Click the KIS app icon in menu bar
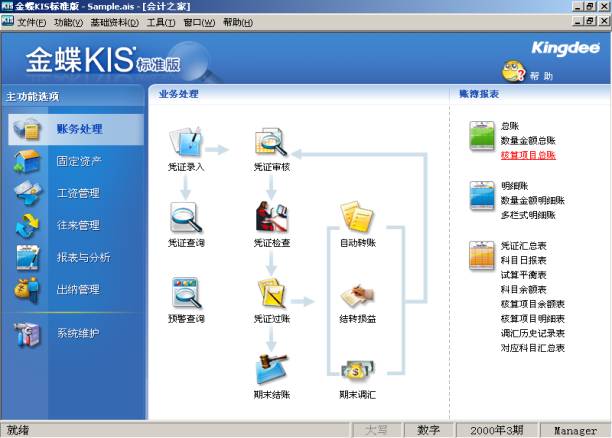This screenshot has width=612, height=438. point(7,22)
